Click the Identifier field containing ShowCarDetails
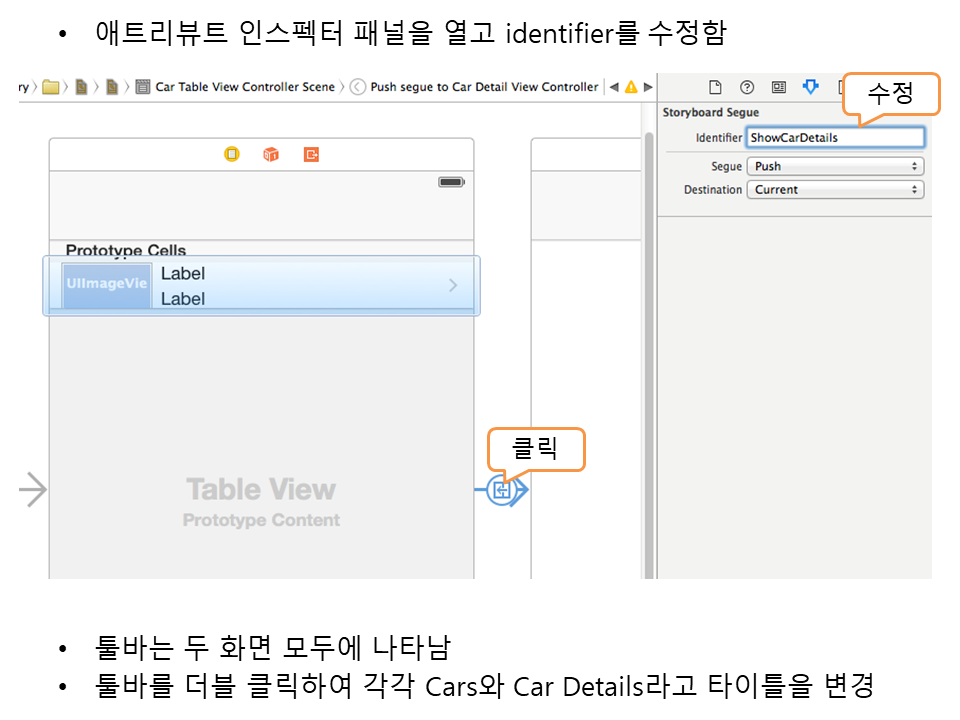 [x=835, y=137]
